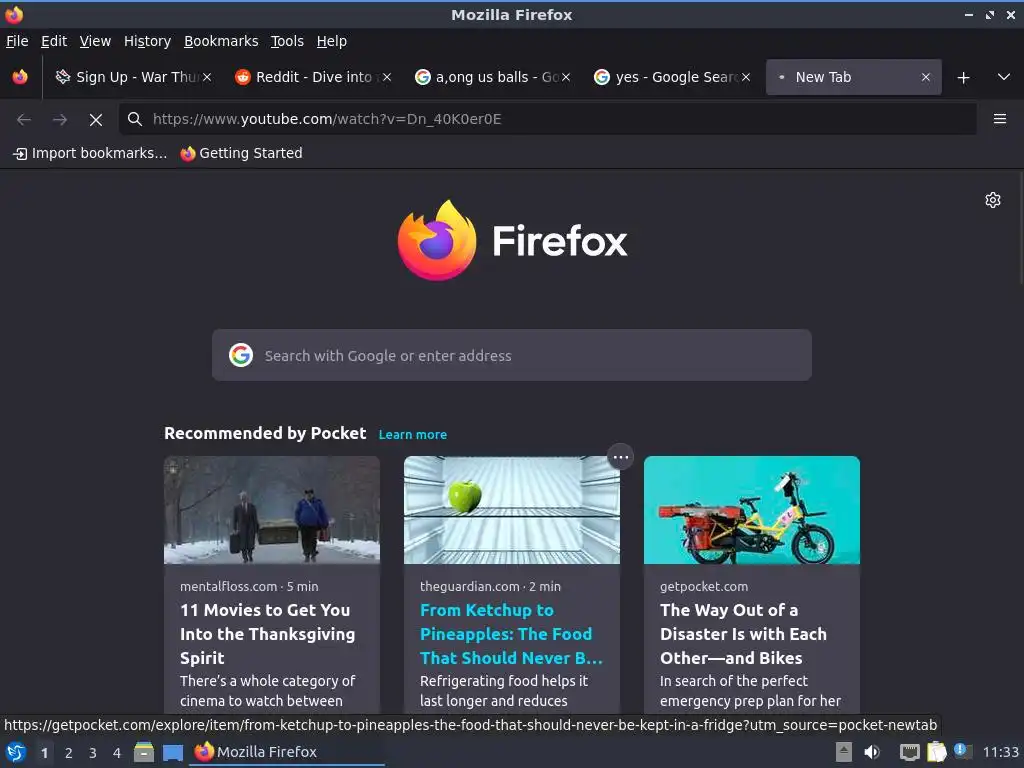The image size is (1024, 768).
Task: Click the theguardian.com · 2 min source text
Action: 490,586
